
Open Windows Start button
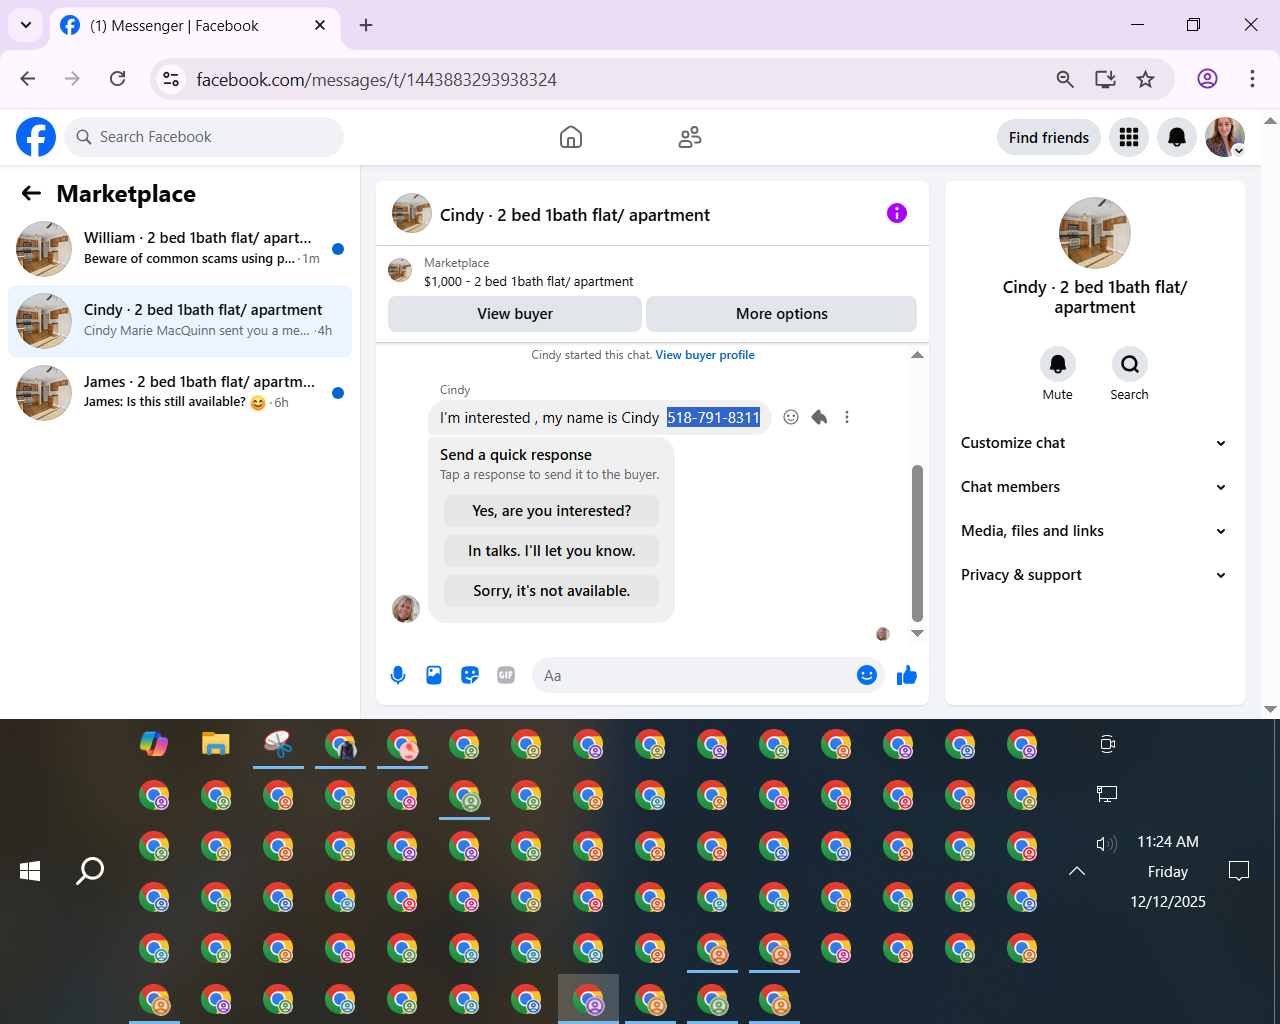click(x=30, y=871)
